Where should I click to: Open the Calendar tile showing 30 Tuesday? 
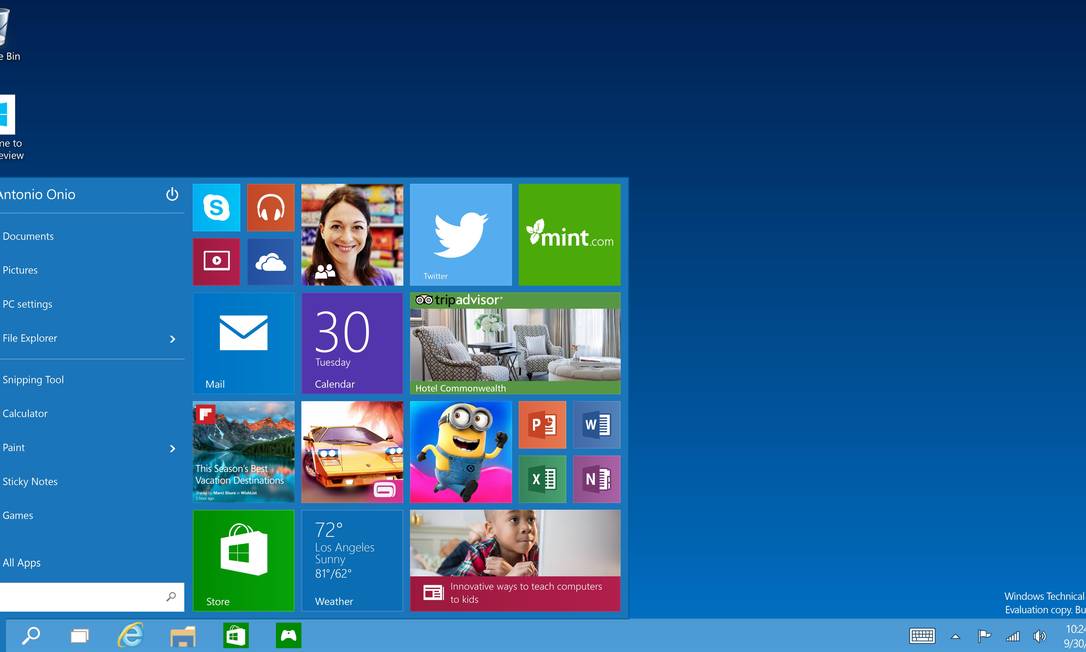(352, 343)
